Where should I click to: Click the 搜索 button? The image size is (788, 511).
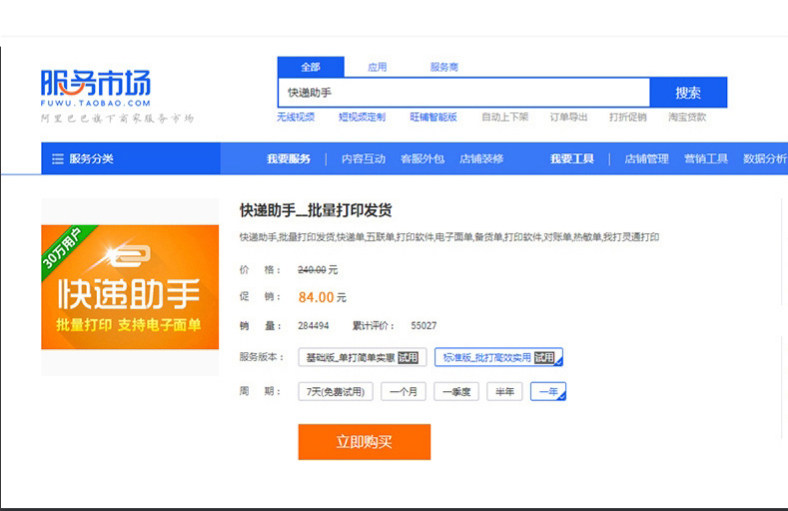pos(688,92)
